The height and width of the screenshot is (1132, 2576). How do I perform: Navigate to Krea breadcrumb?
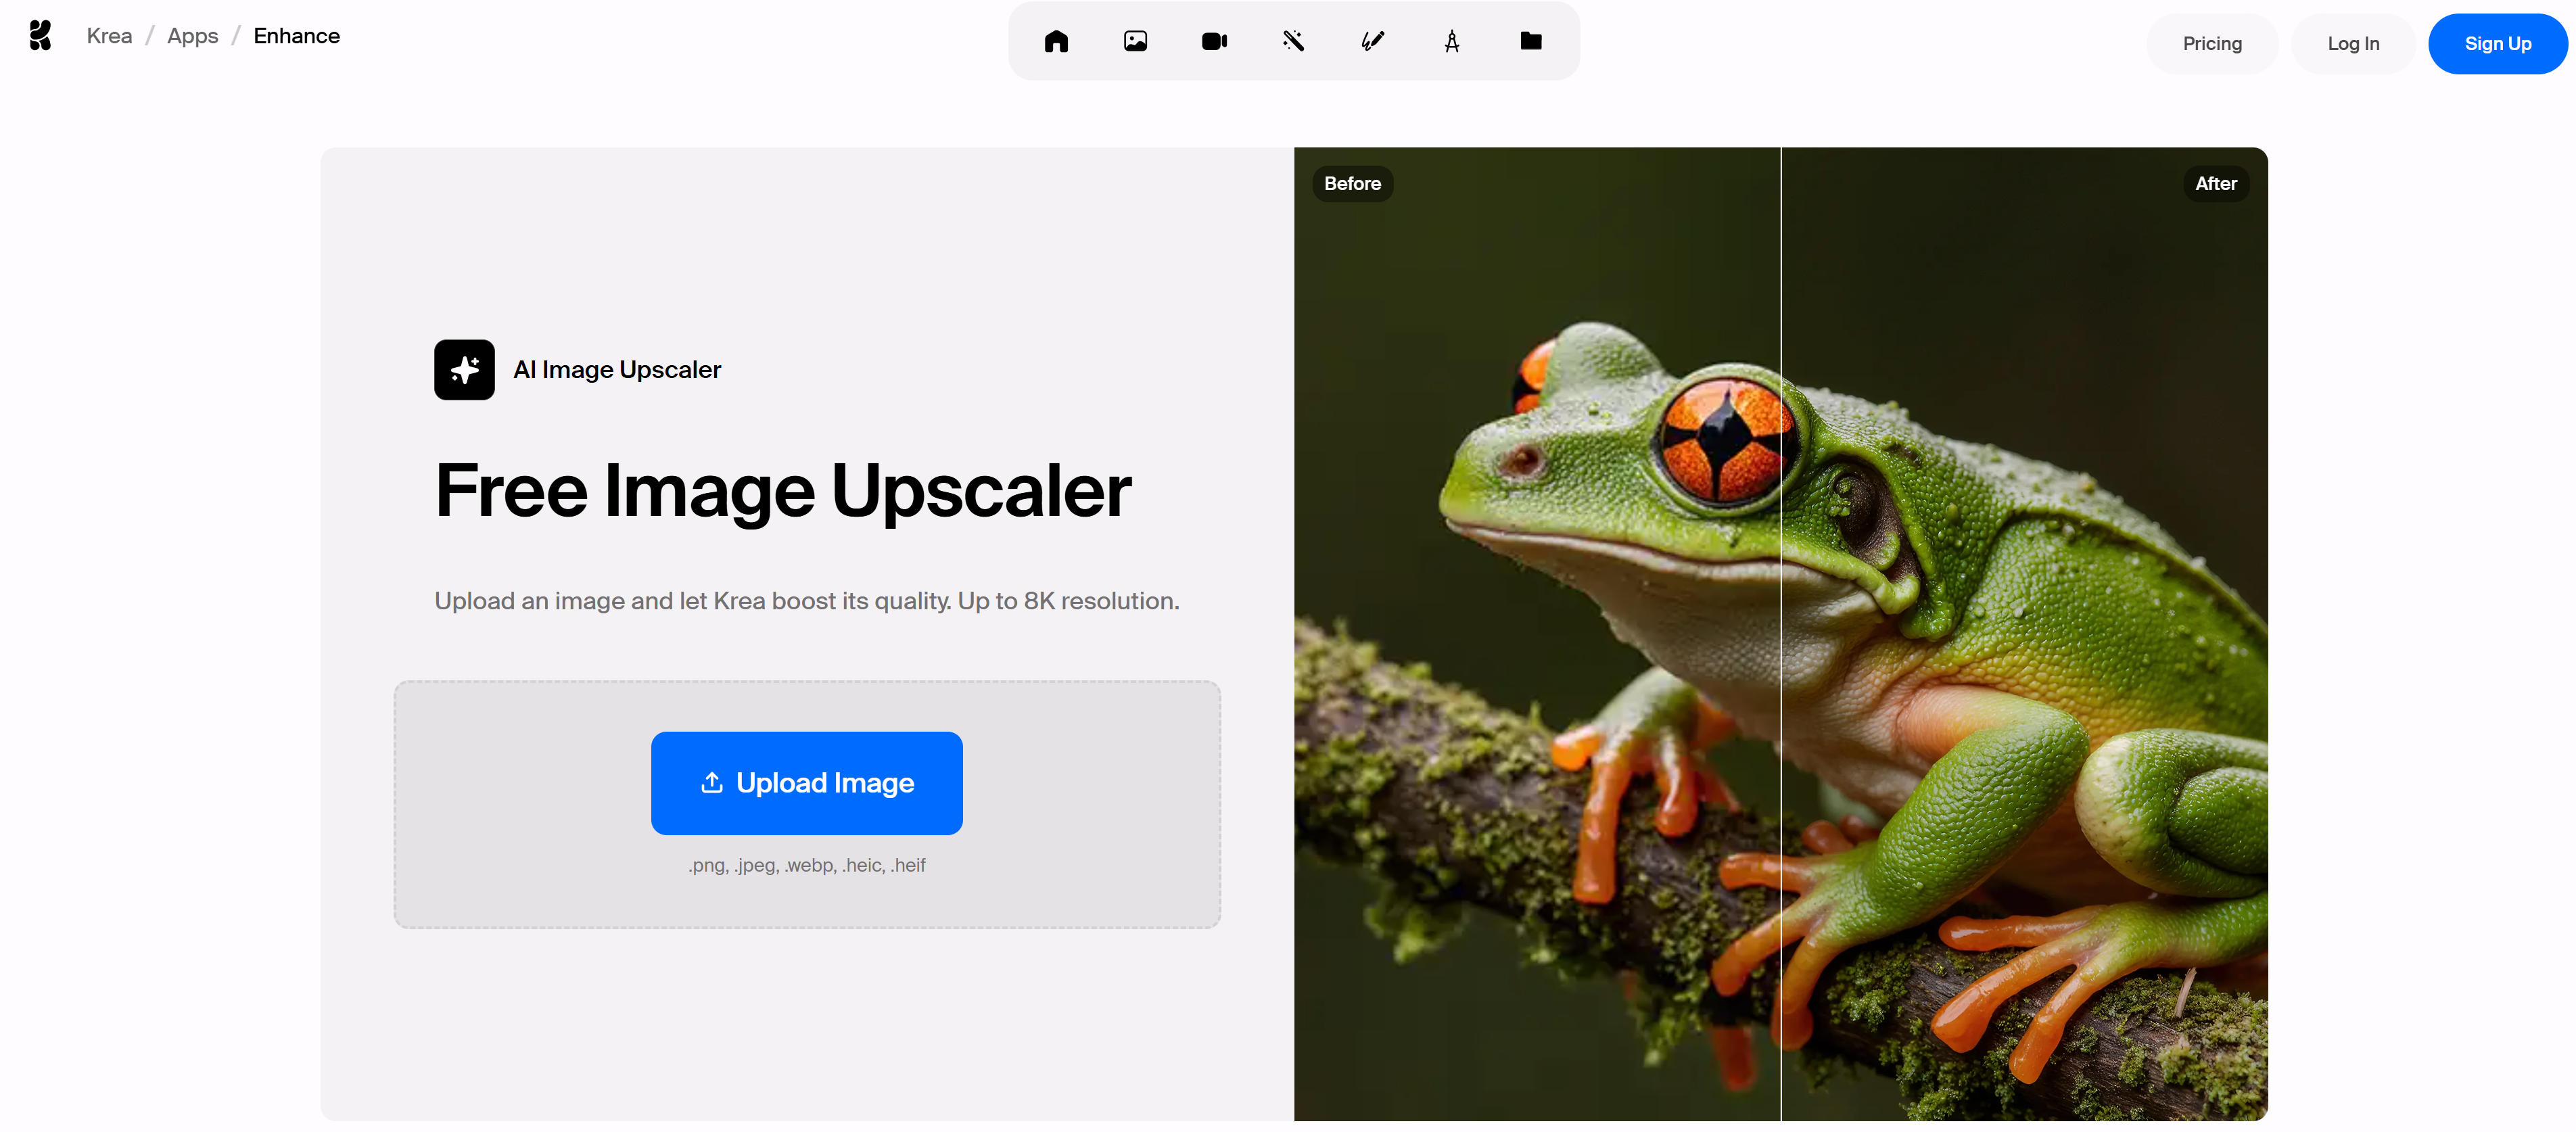coord(109,36)
